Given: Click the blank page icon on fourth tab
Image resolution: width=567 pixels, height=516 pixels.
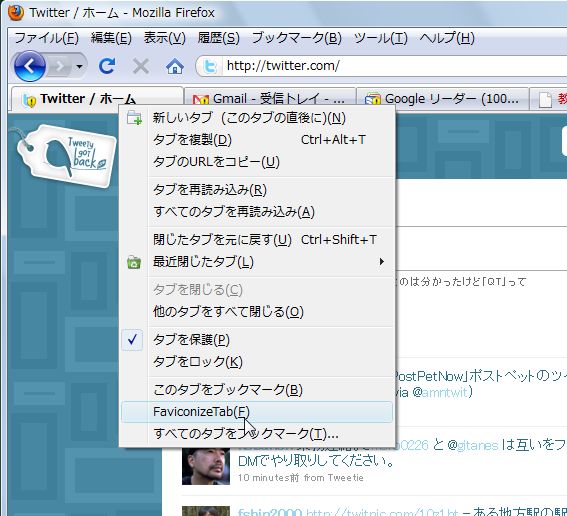Looking at the screenshot, I should (x=545, y=99).
